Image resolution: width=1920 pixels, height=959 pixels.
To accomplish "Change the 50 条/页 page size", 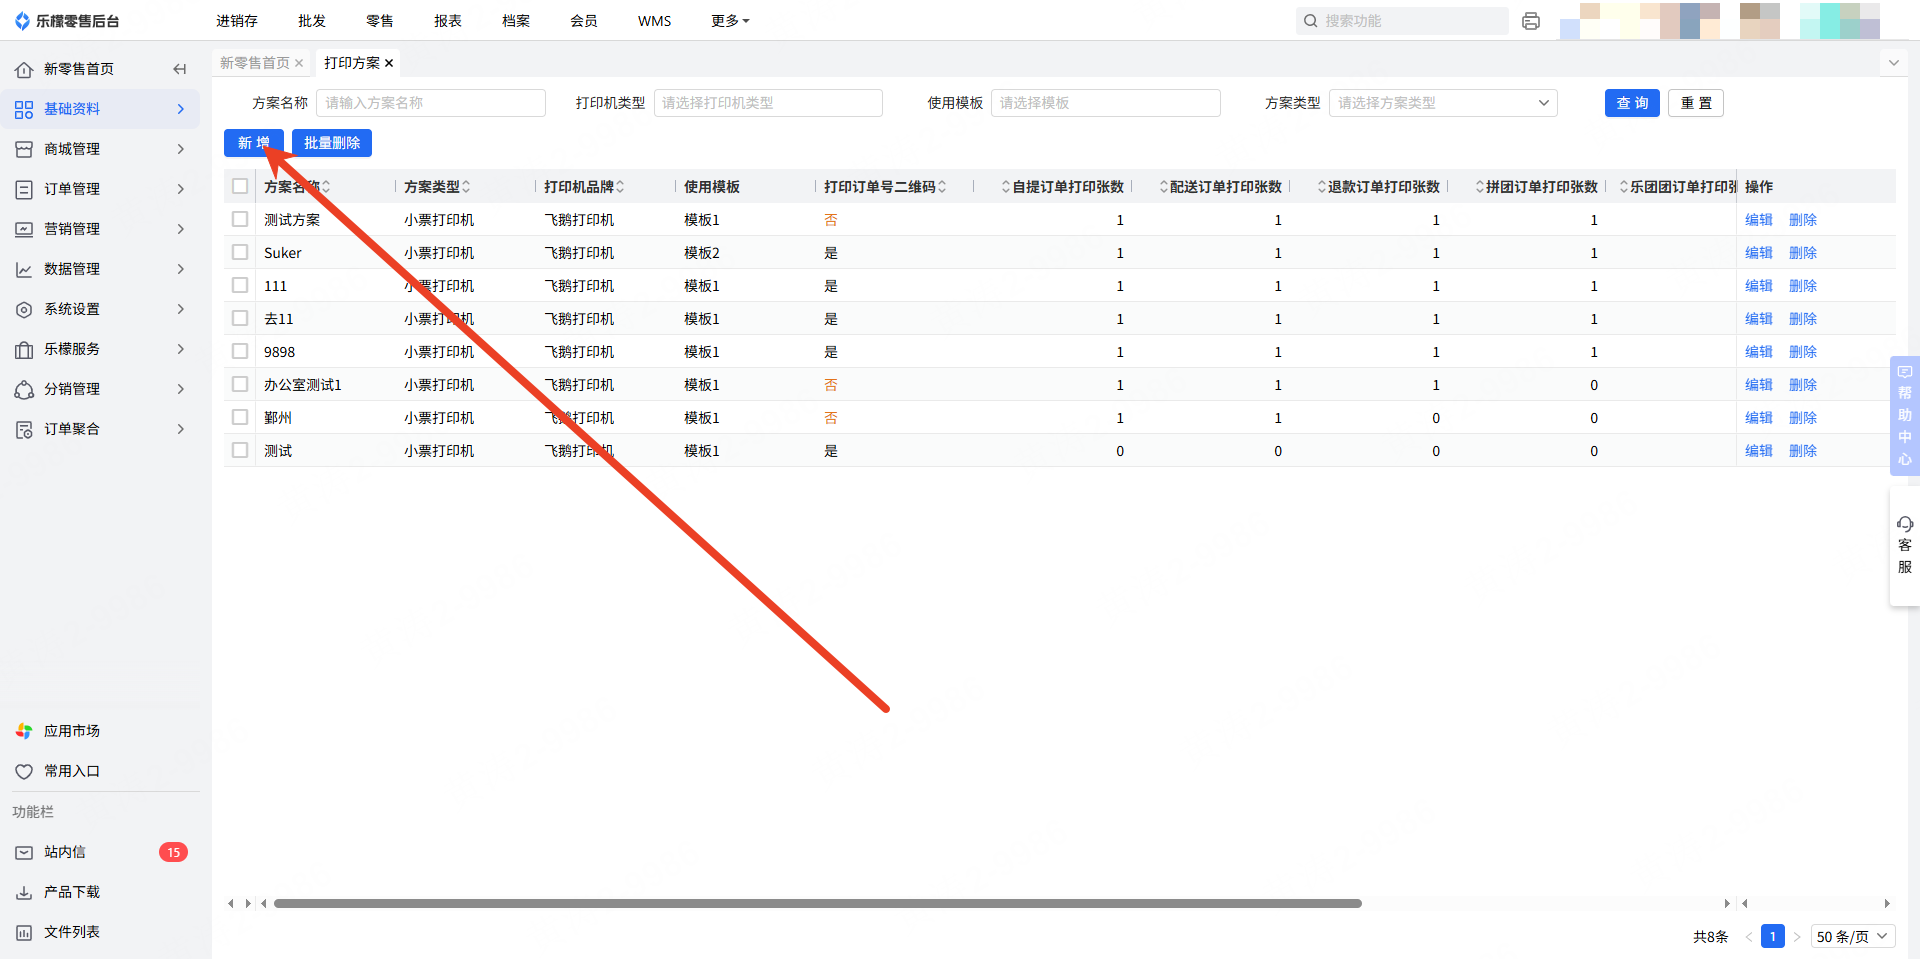I will (x=1853, y=937).
